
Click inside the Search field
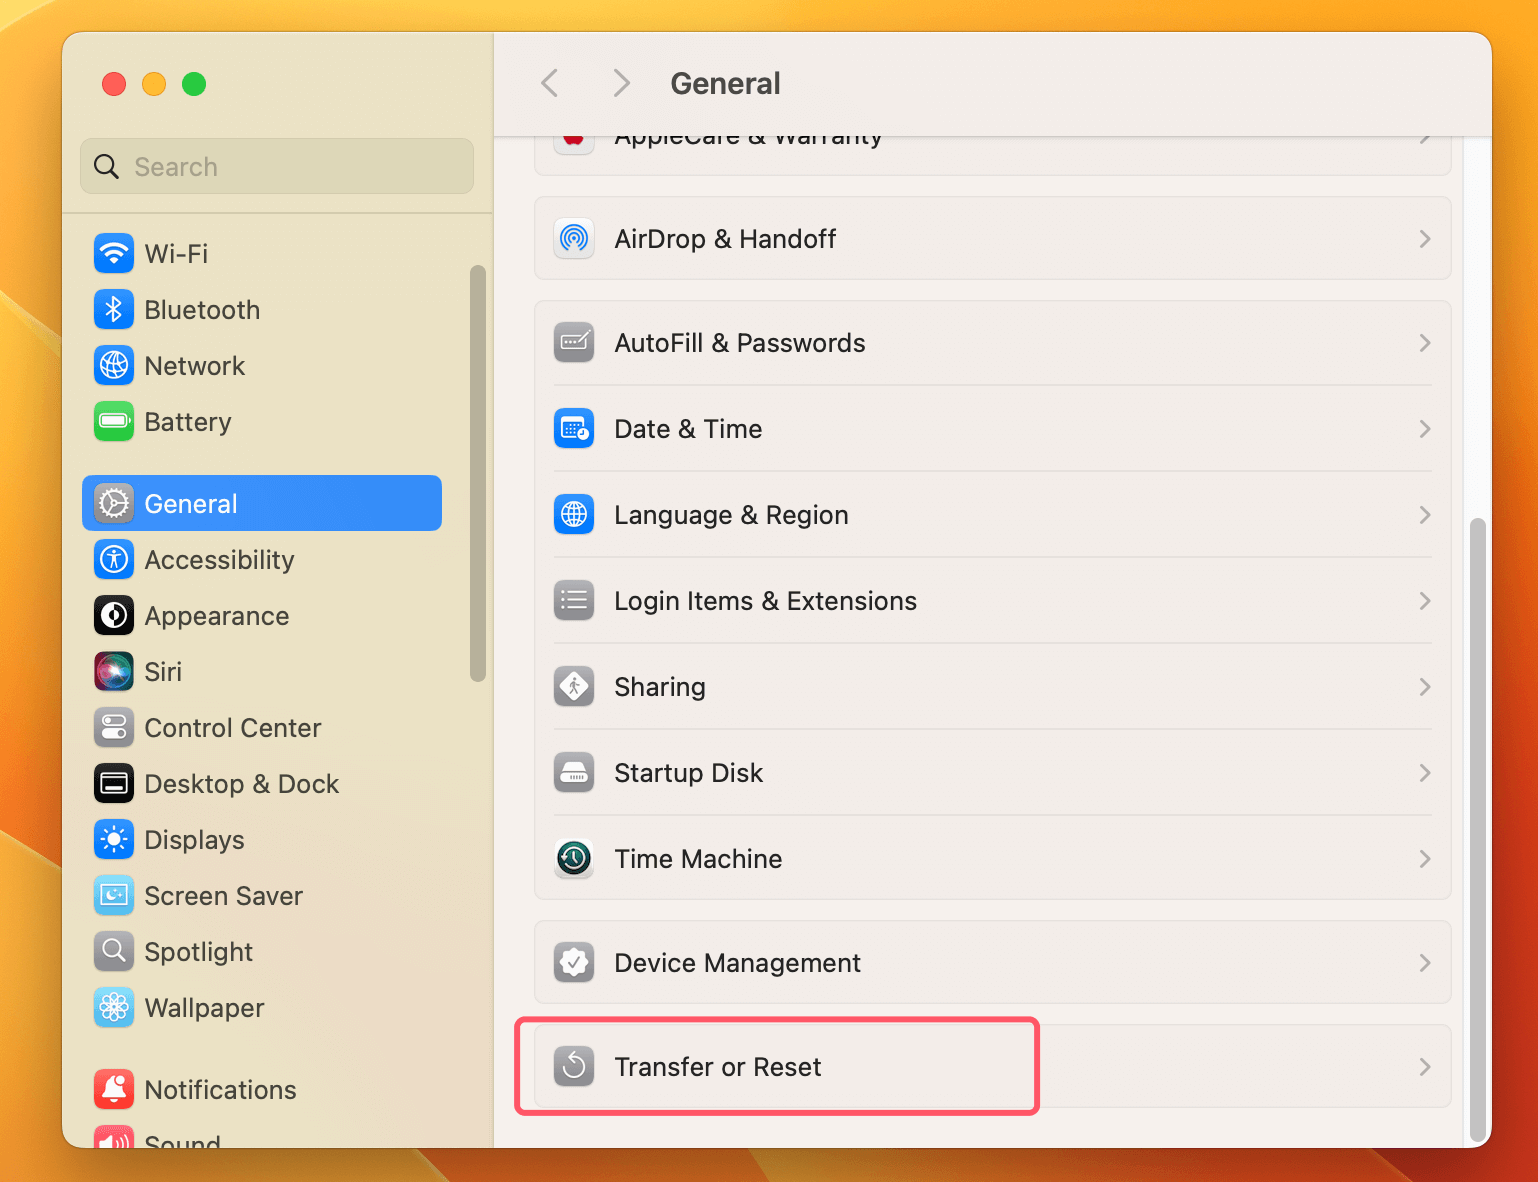pos(276,166)
